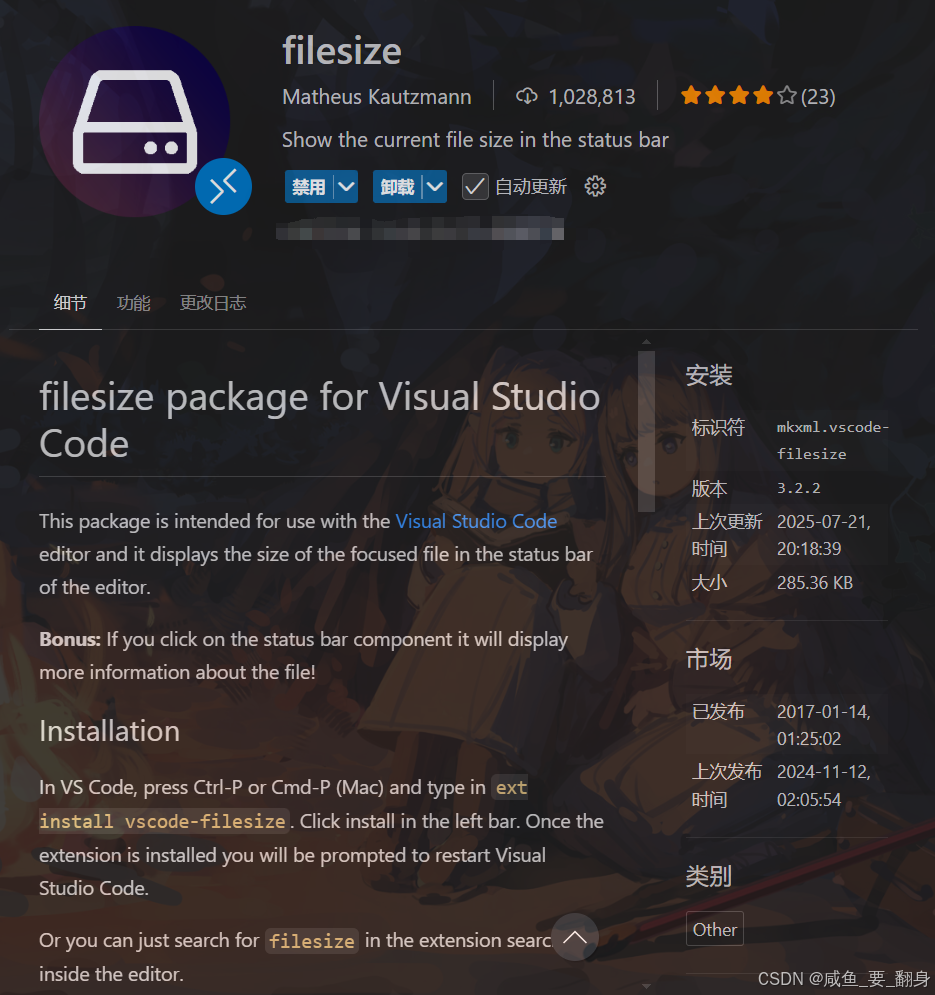This screenshot has width=935, height=995.
Task: Click the inline 'filesize' code text
Action: (x=312, y=940)
